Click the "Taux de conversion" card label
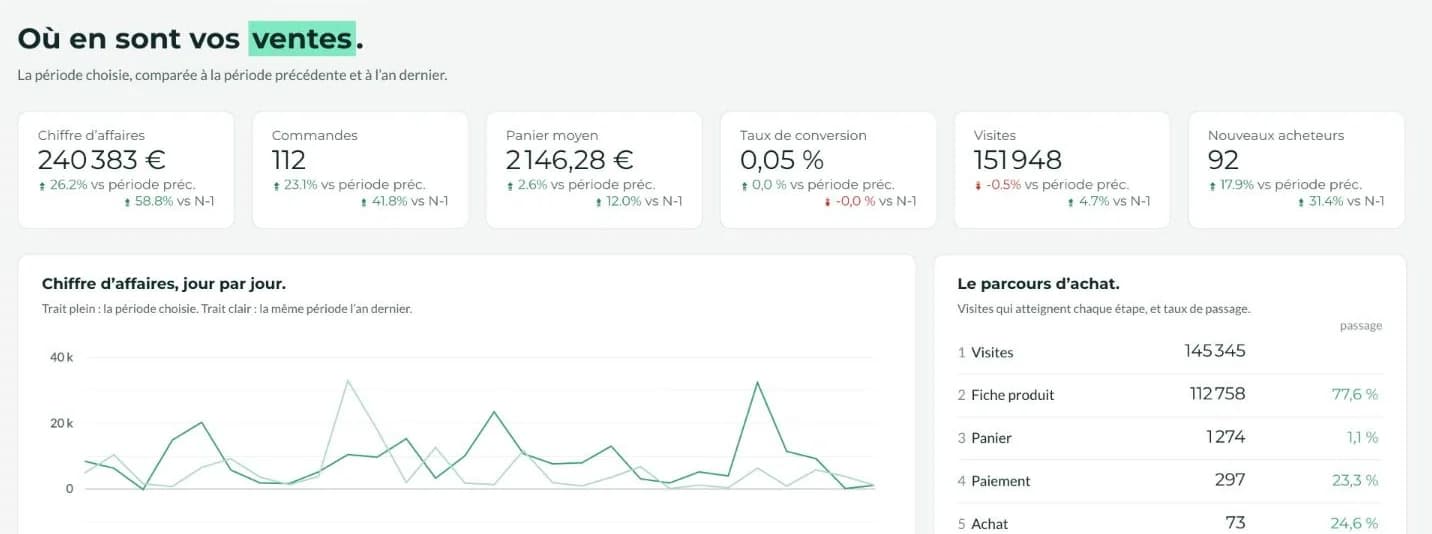This screenshot has width=1432, height=534. pyautogui.click(x=803, y=135)
